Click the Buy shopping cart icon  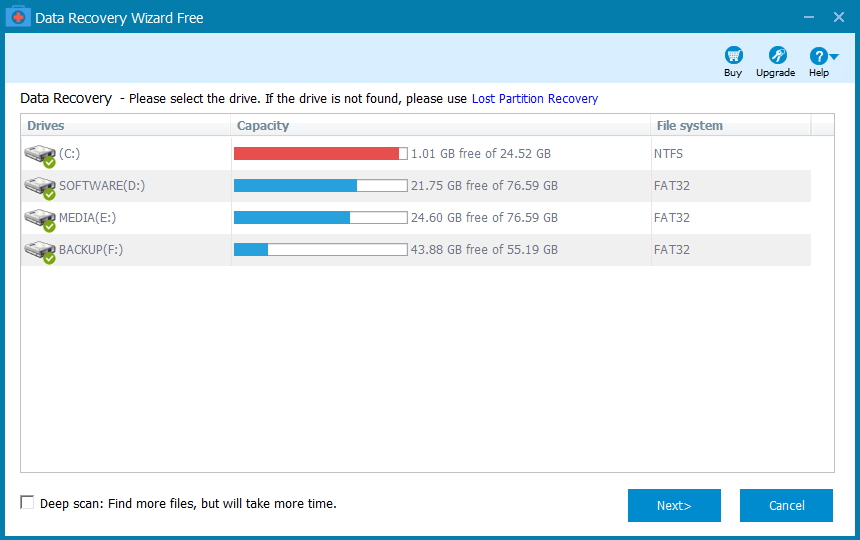point(733,55)
